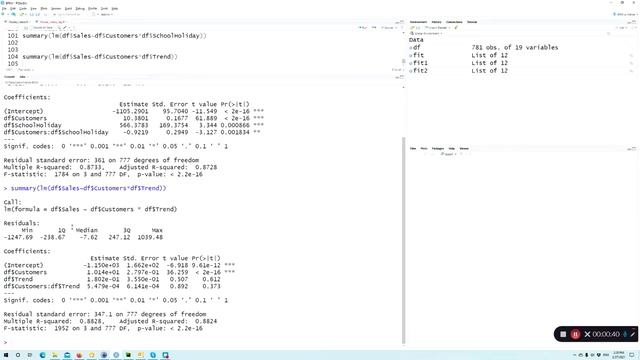
Task: Click '781 obs. of 19 variables' text
Action: click(515, 48)
